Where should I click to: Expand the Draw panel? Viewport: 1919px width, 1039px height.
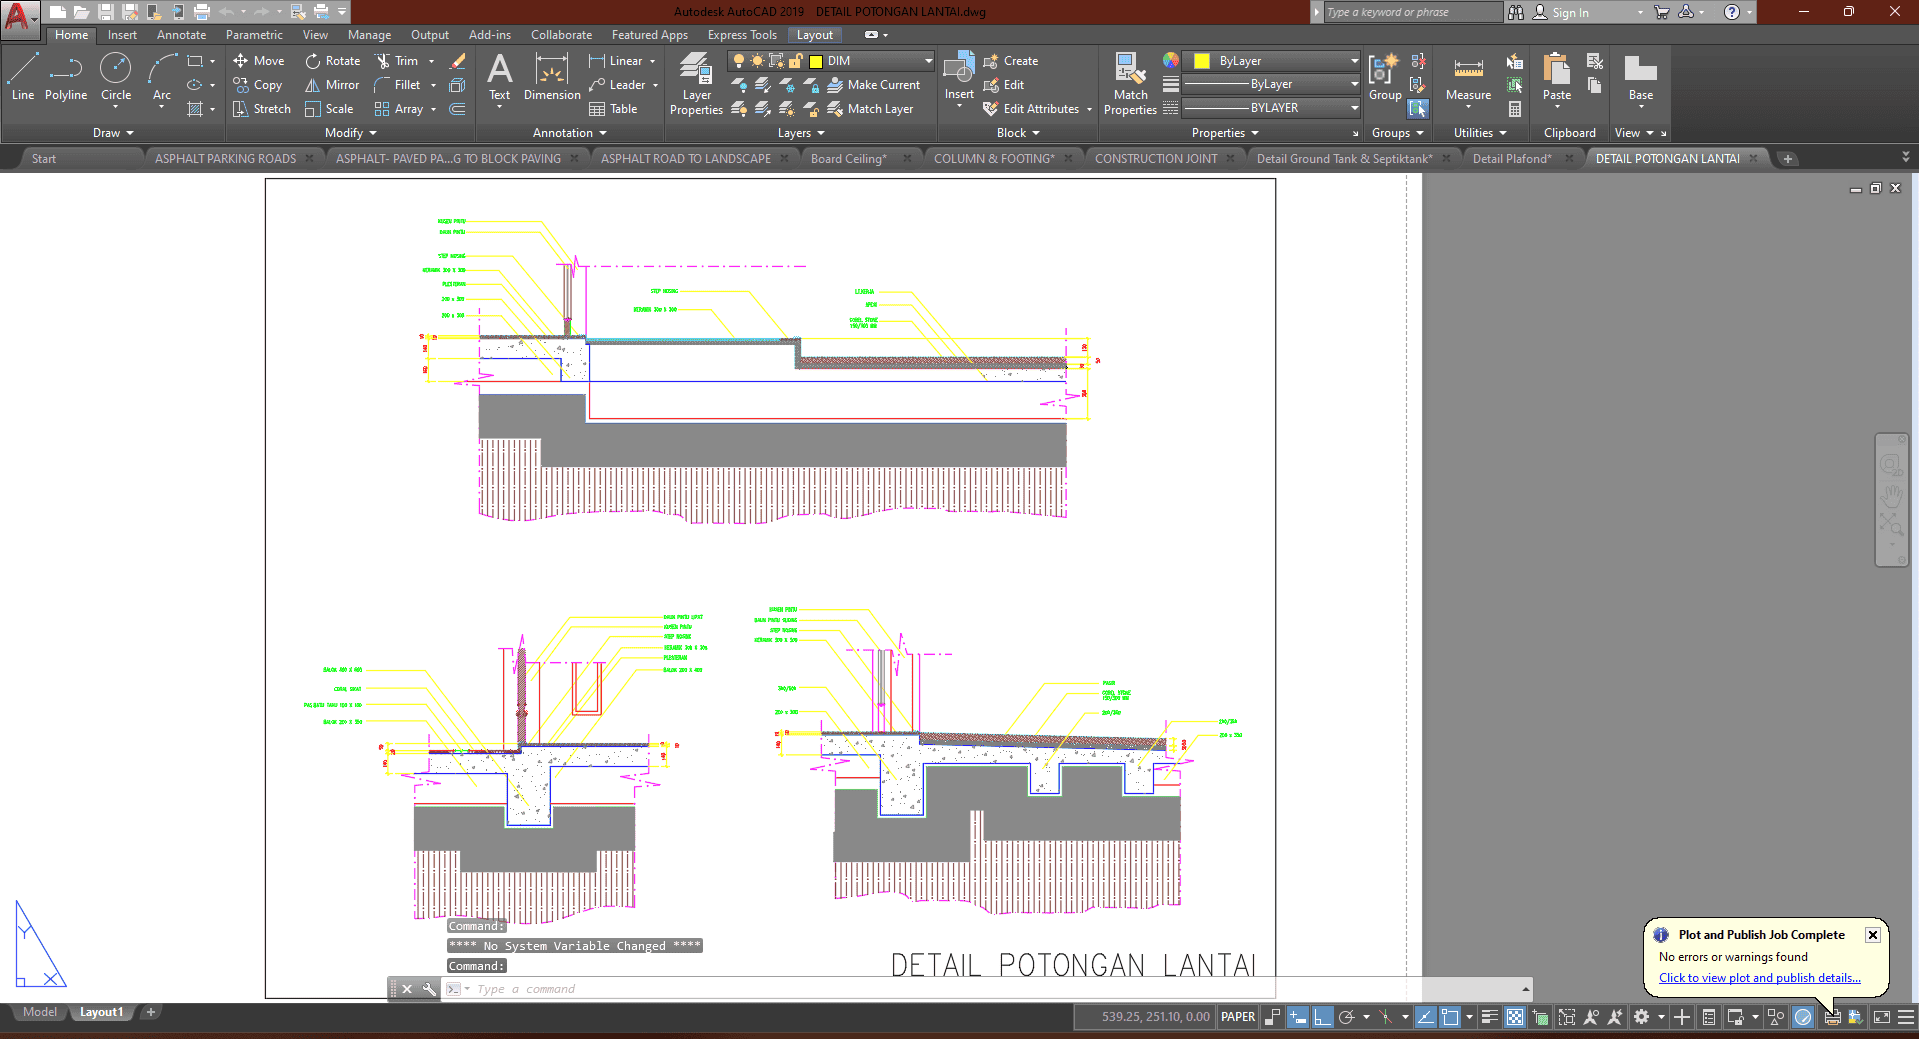tap(112, 133)
